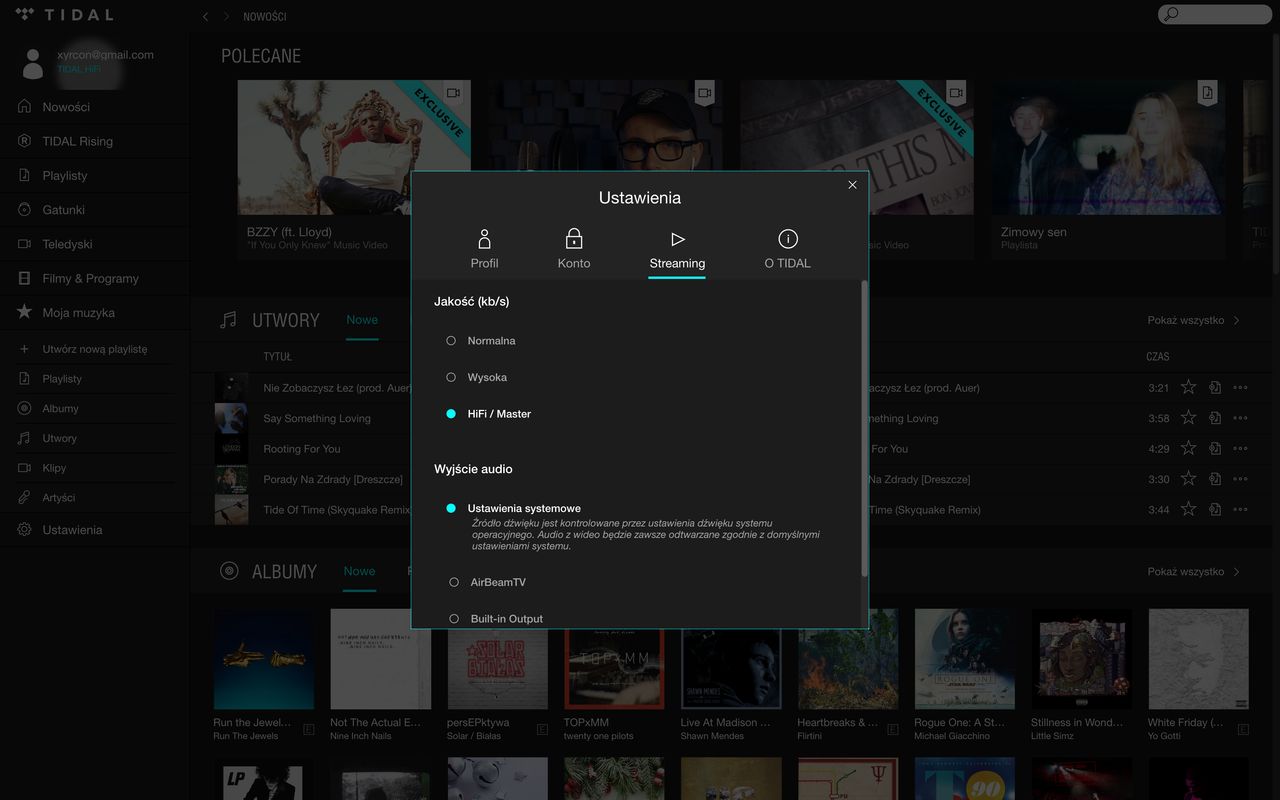
Task: Open Filmy & Programy film icon
Action: point(24,278)
